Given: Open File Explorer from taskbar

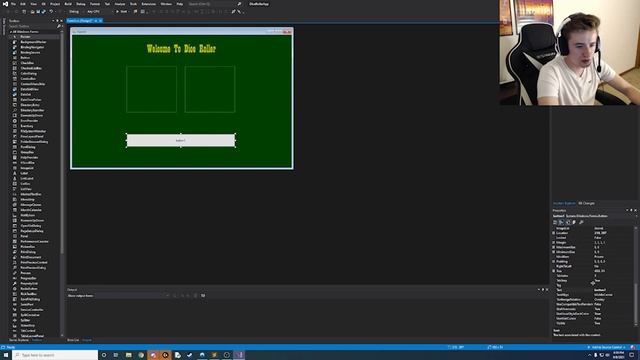Looking at the screenshot, I should pyautogui.click(x=128, y=355).
